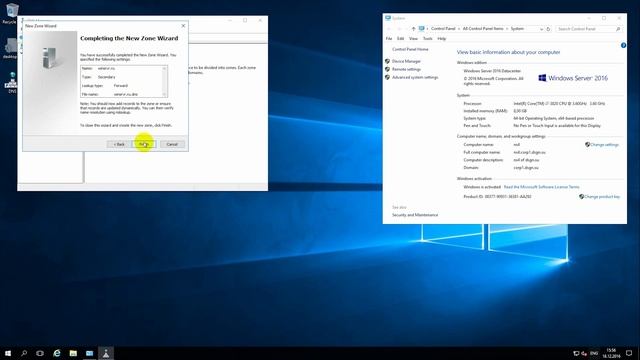Open the Tools menu in System window

427,38
